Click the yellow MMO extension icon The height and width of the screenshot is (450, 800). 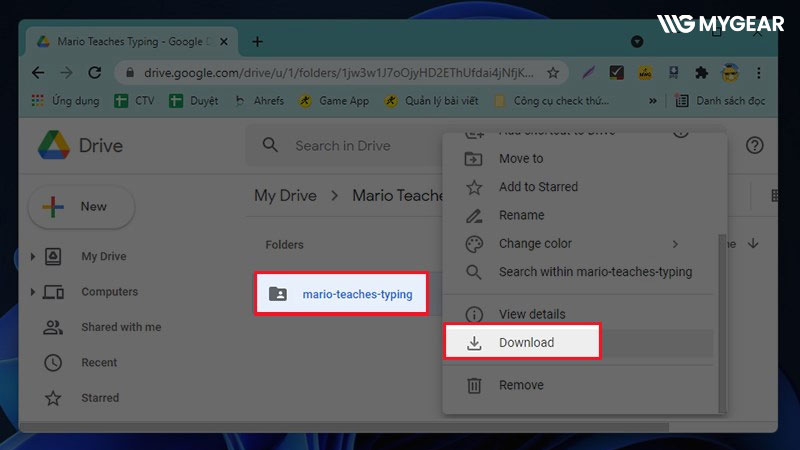pos(645,73)
